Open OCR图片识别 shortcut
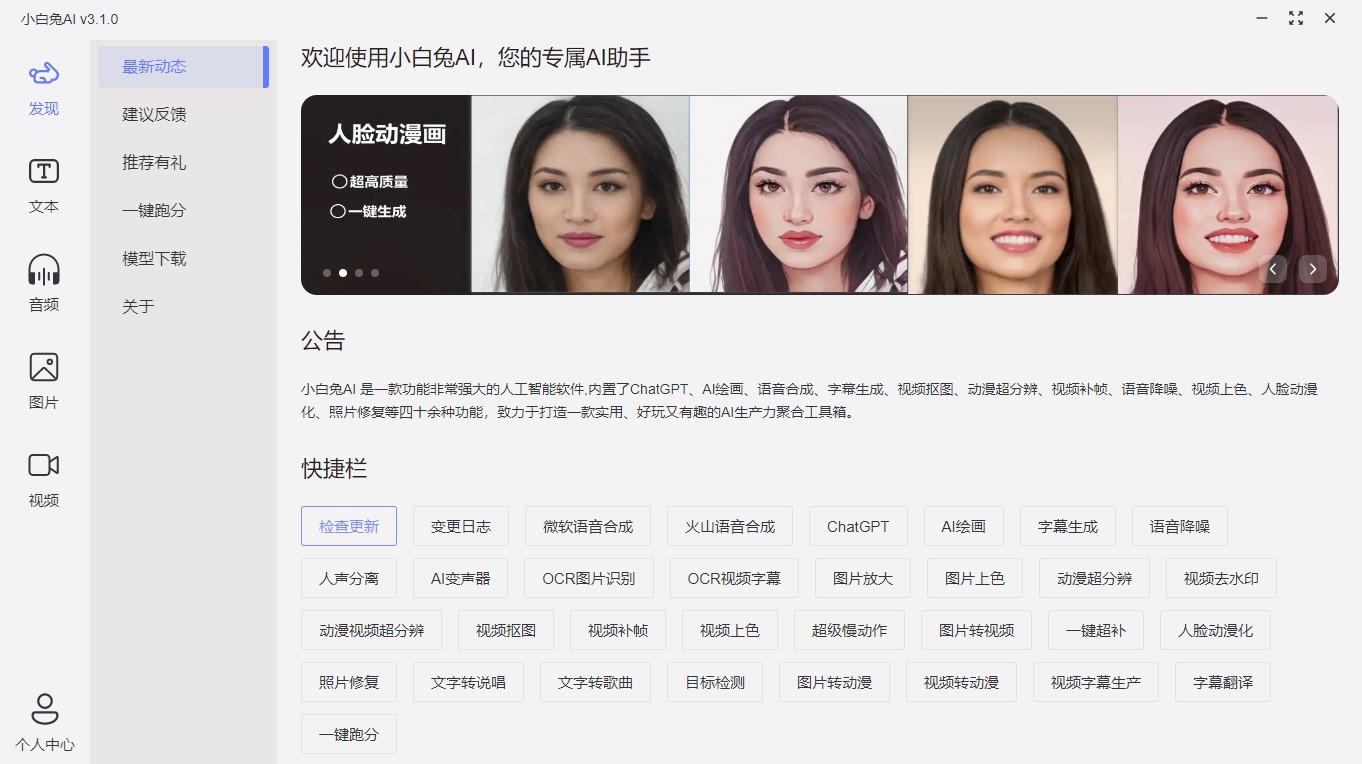 tap(589, 578)
